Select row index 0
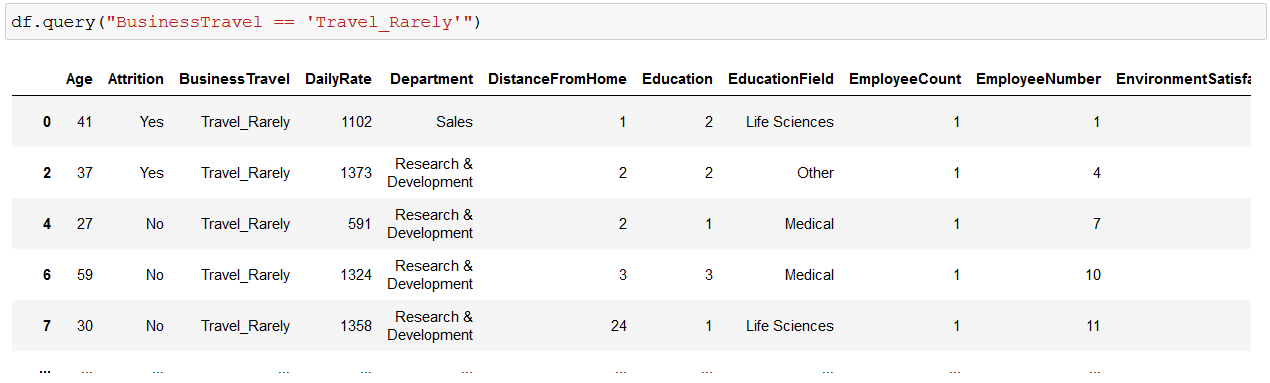The image size is (1270, 383). click(x=47, y=122)
